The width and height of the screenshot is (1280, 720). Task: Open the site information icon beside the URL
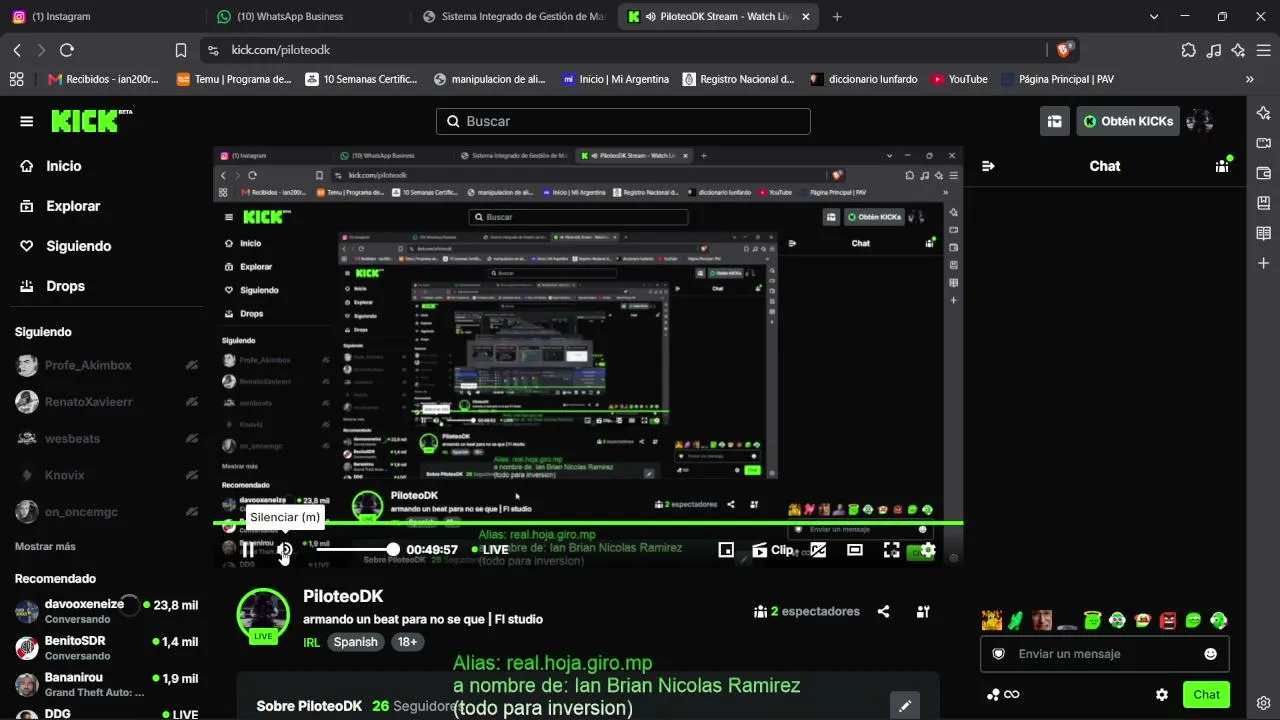point(212,50)
